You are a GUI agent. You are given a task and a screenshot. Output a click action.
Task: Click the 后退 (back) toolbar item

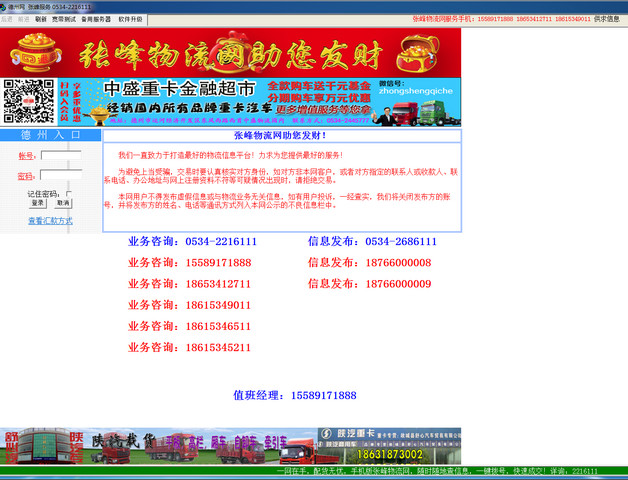7,18
